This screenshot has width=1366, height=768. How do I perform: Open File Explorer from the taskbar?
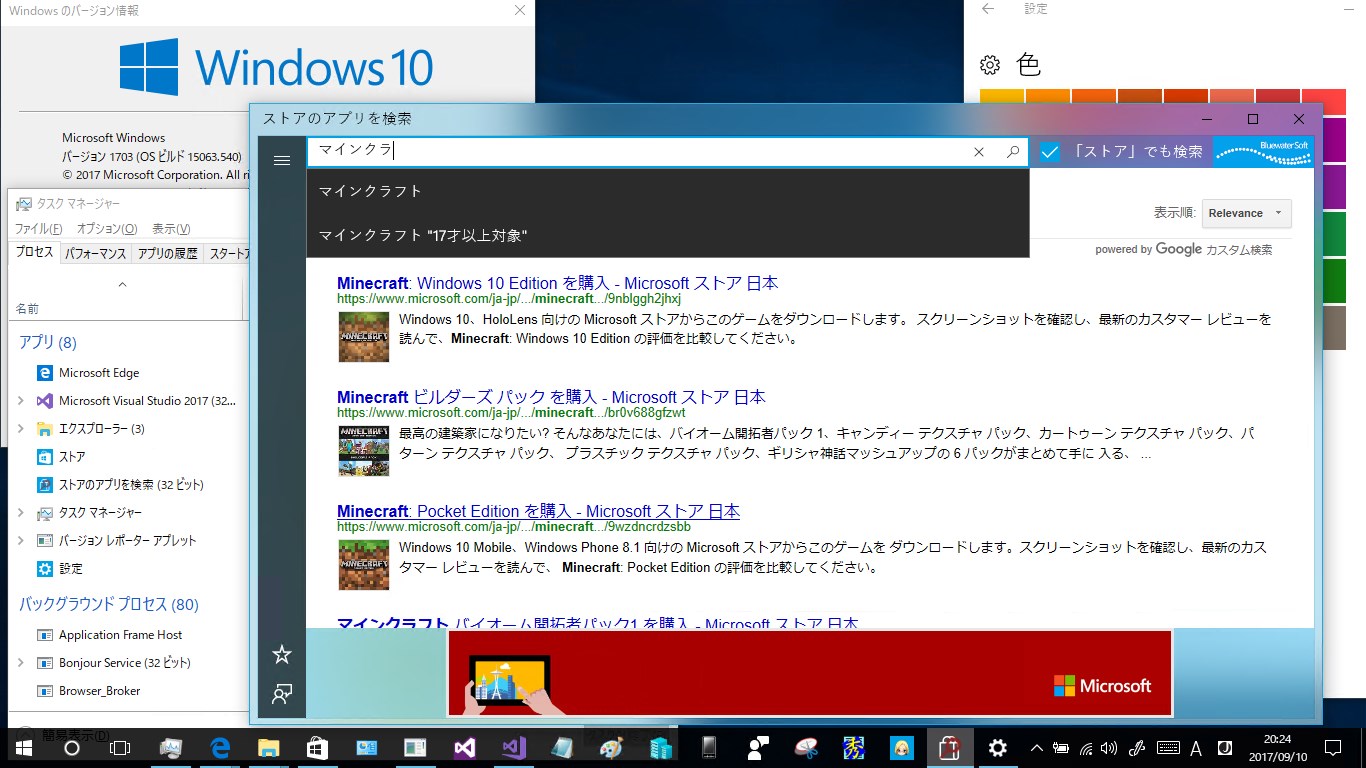[x=268, y=747]
